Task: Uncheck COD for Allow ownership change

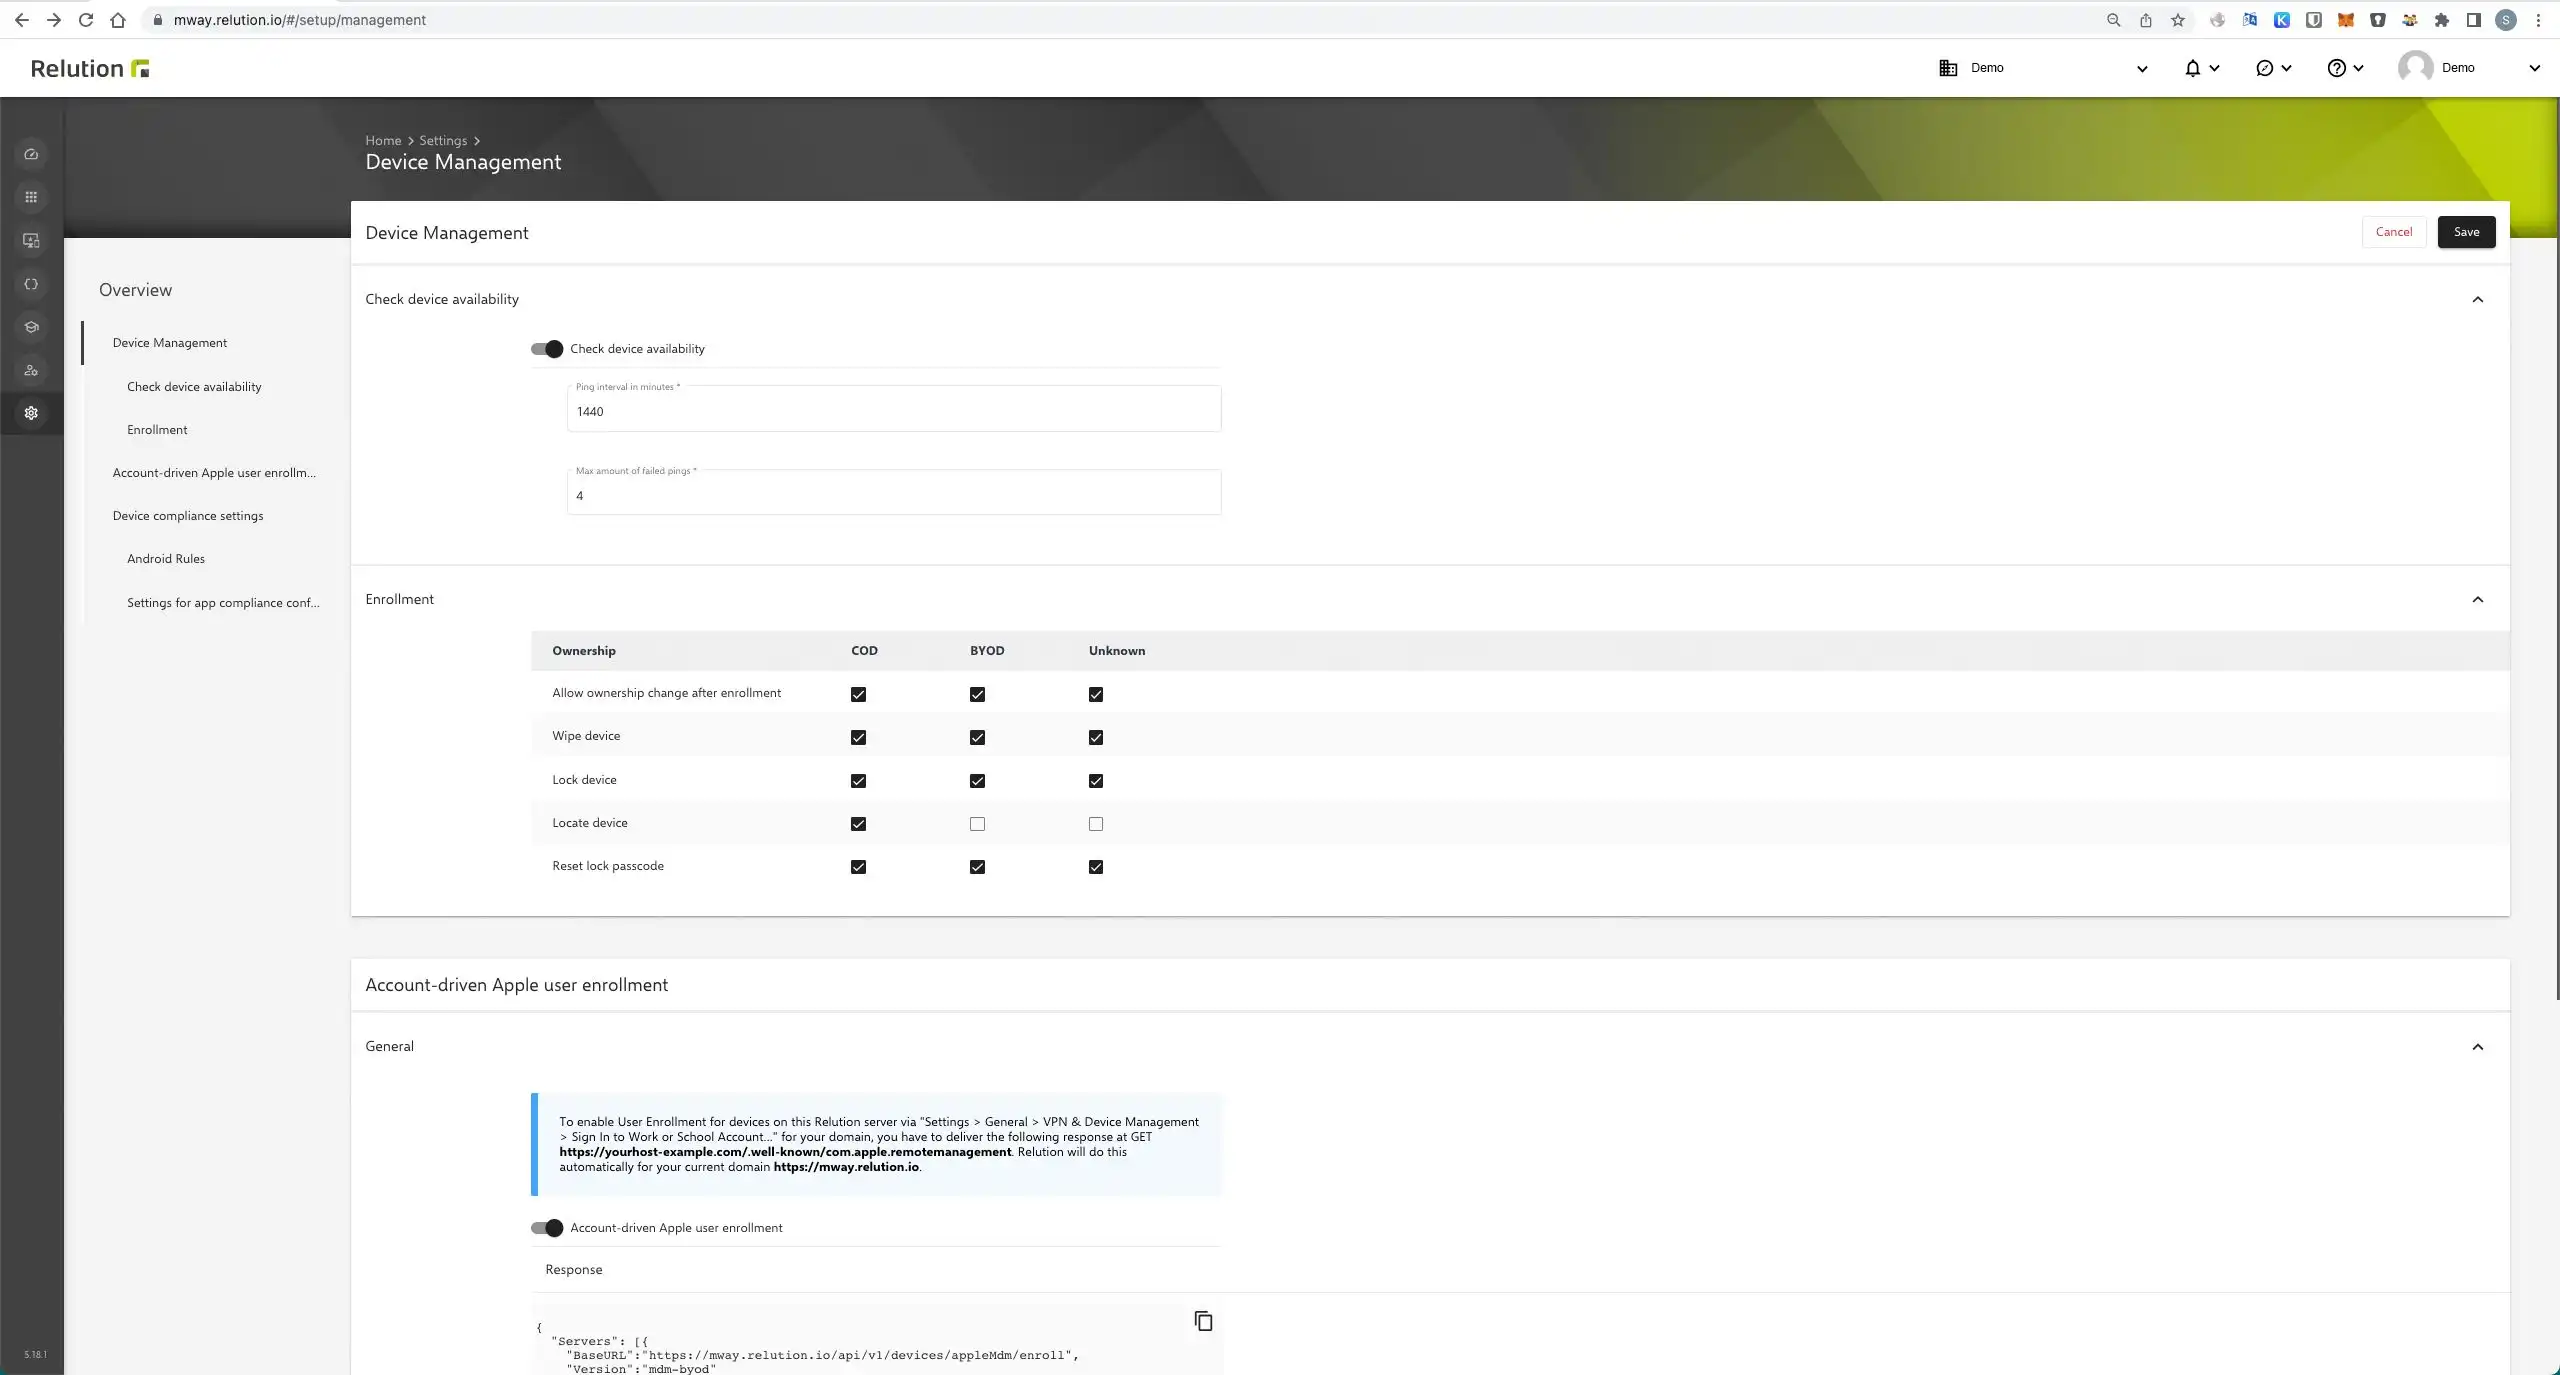Action: [x=858, y=694]
